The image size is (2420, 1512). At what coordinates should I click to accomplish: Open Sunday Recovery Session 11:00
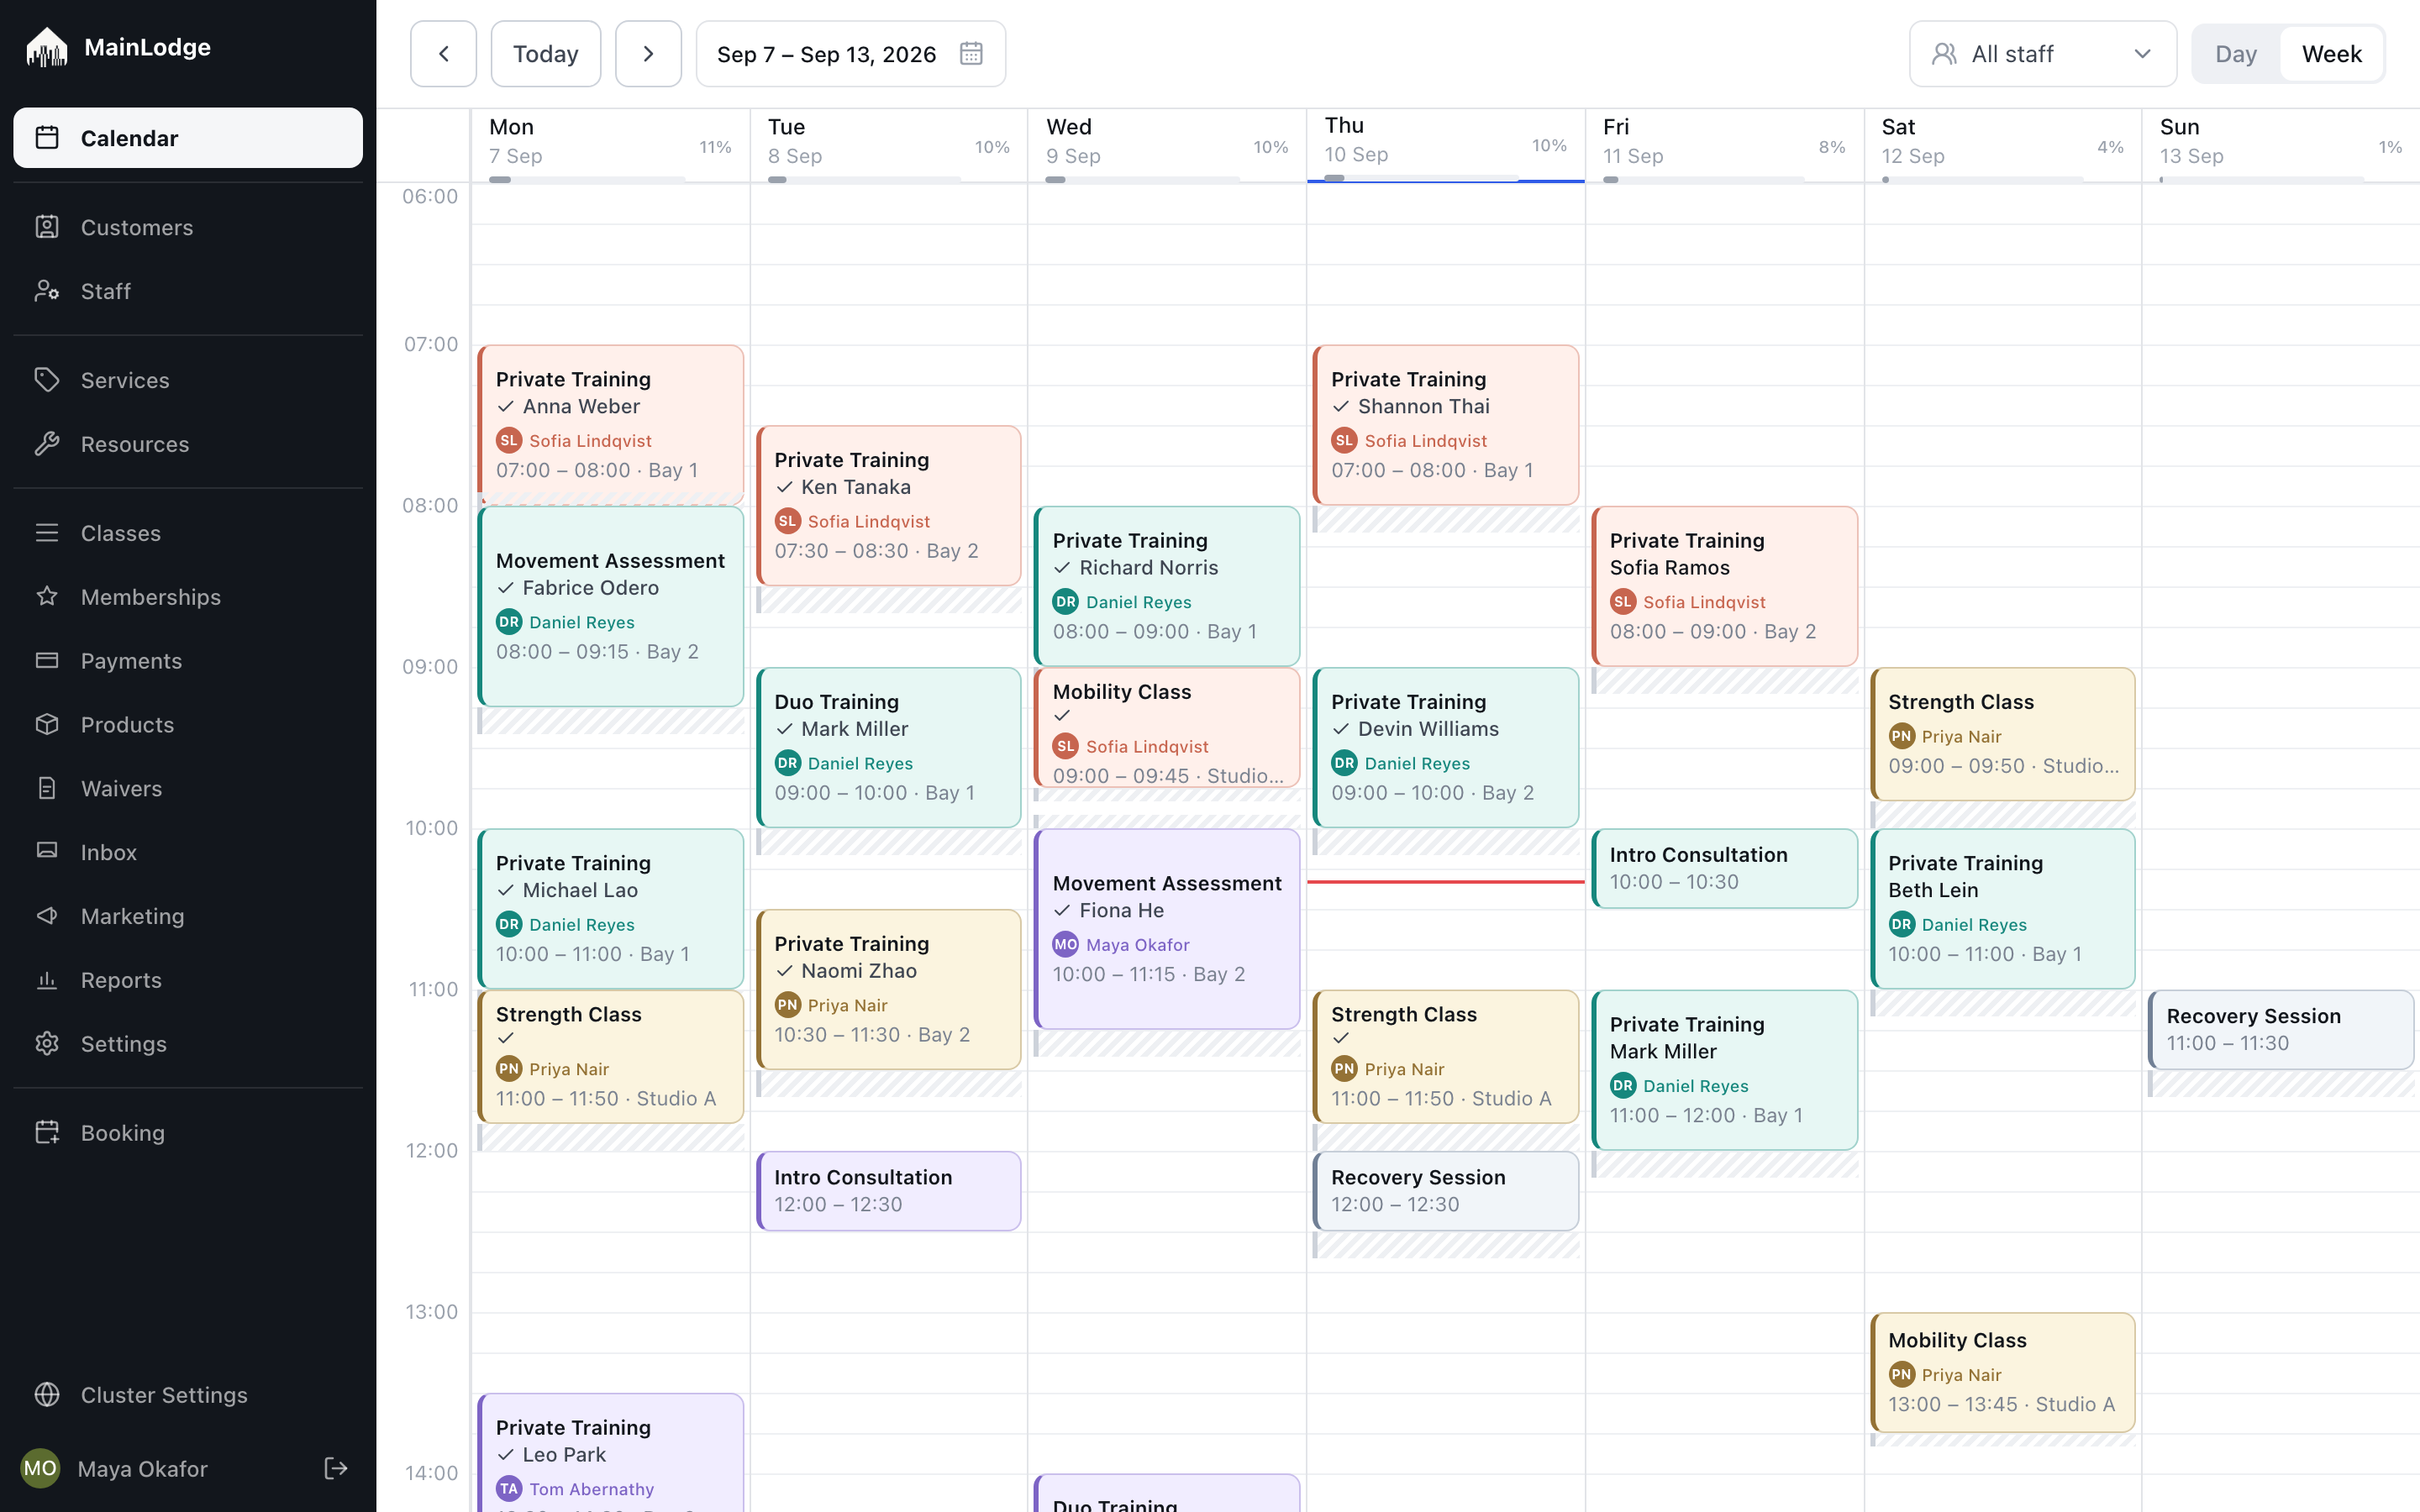2281,1029
